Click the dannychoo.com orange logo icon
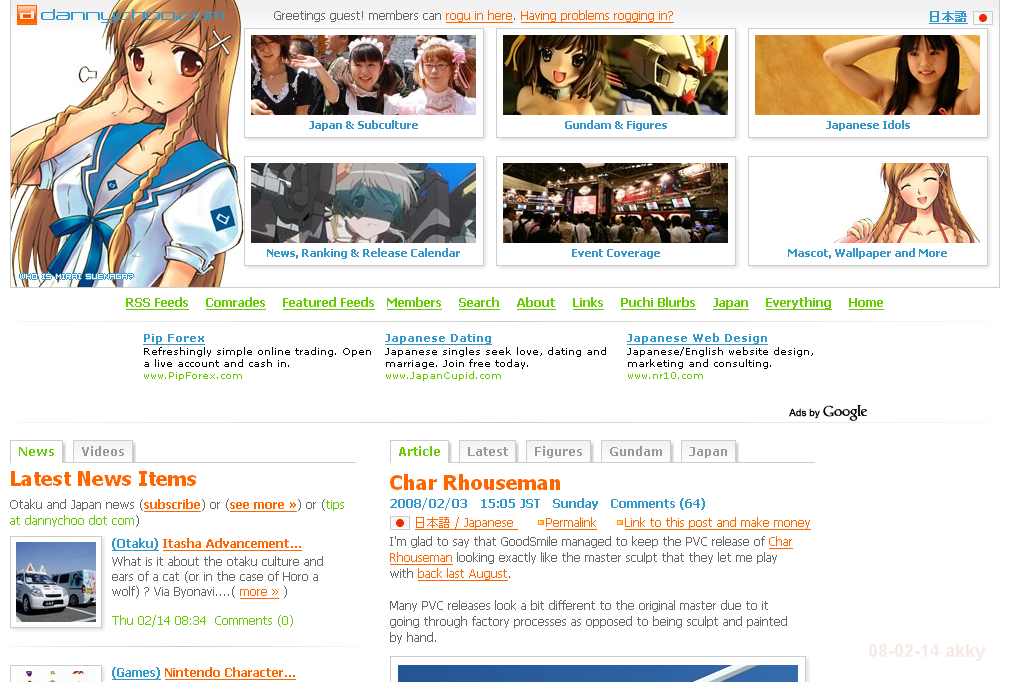The height and width of the screenshot is (682, 1009). [27, 15]
